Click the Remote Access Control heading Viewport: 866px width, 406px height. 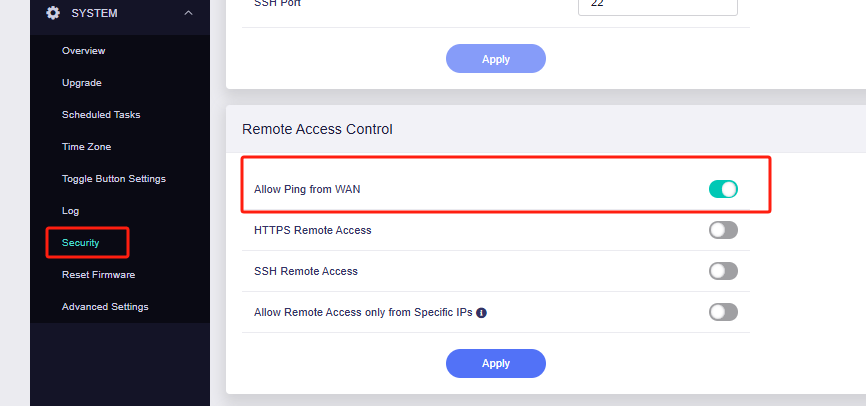[317, 129]
